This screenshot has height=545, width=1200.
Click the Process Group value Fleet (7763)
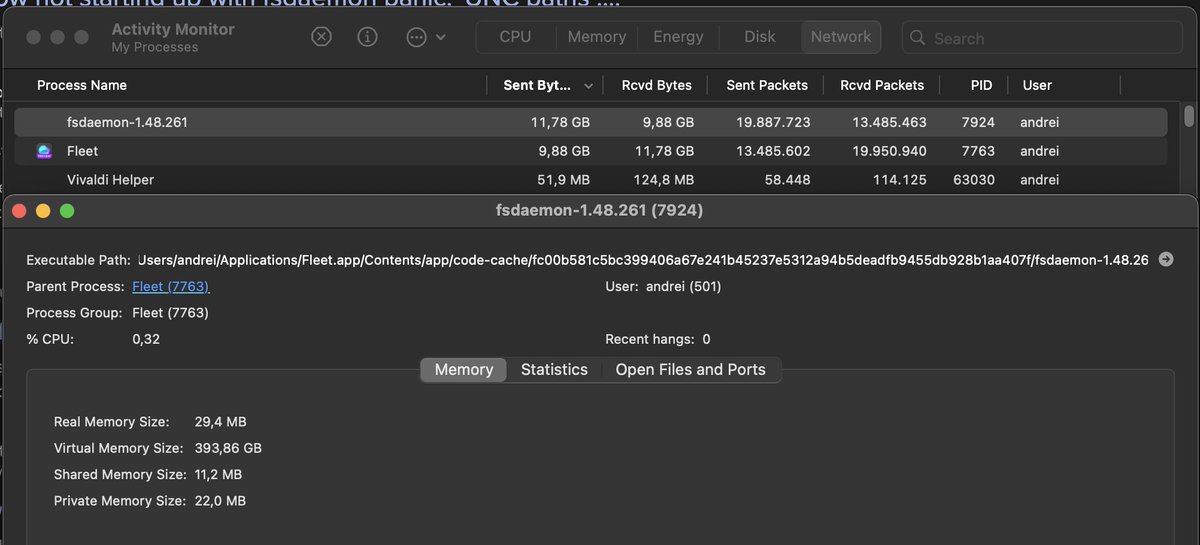click(x=171, y=313)
